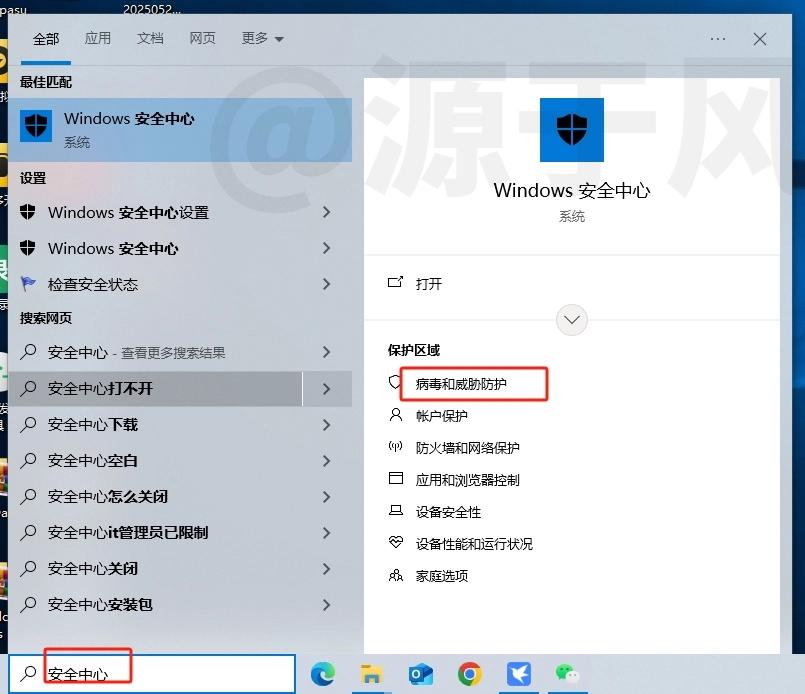The image size is (805, 694).
Task: Expand arrow next to Windows 安全中心设置
Action: pos(326,213)
